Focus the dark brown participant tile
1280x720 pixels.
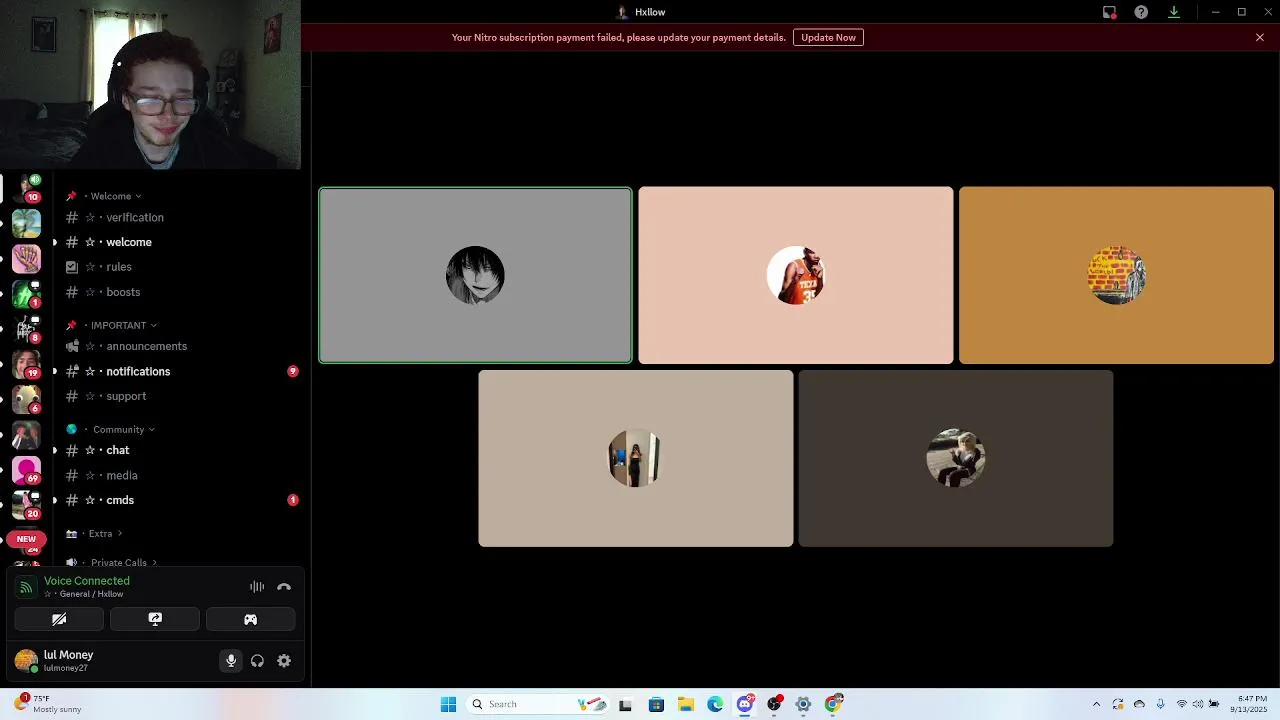(956, 458)
